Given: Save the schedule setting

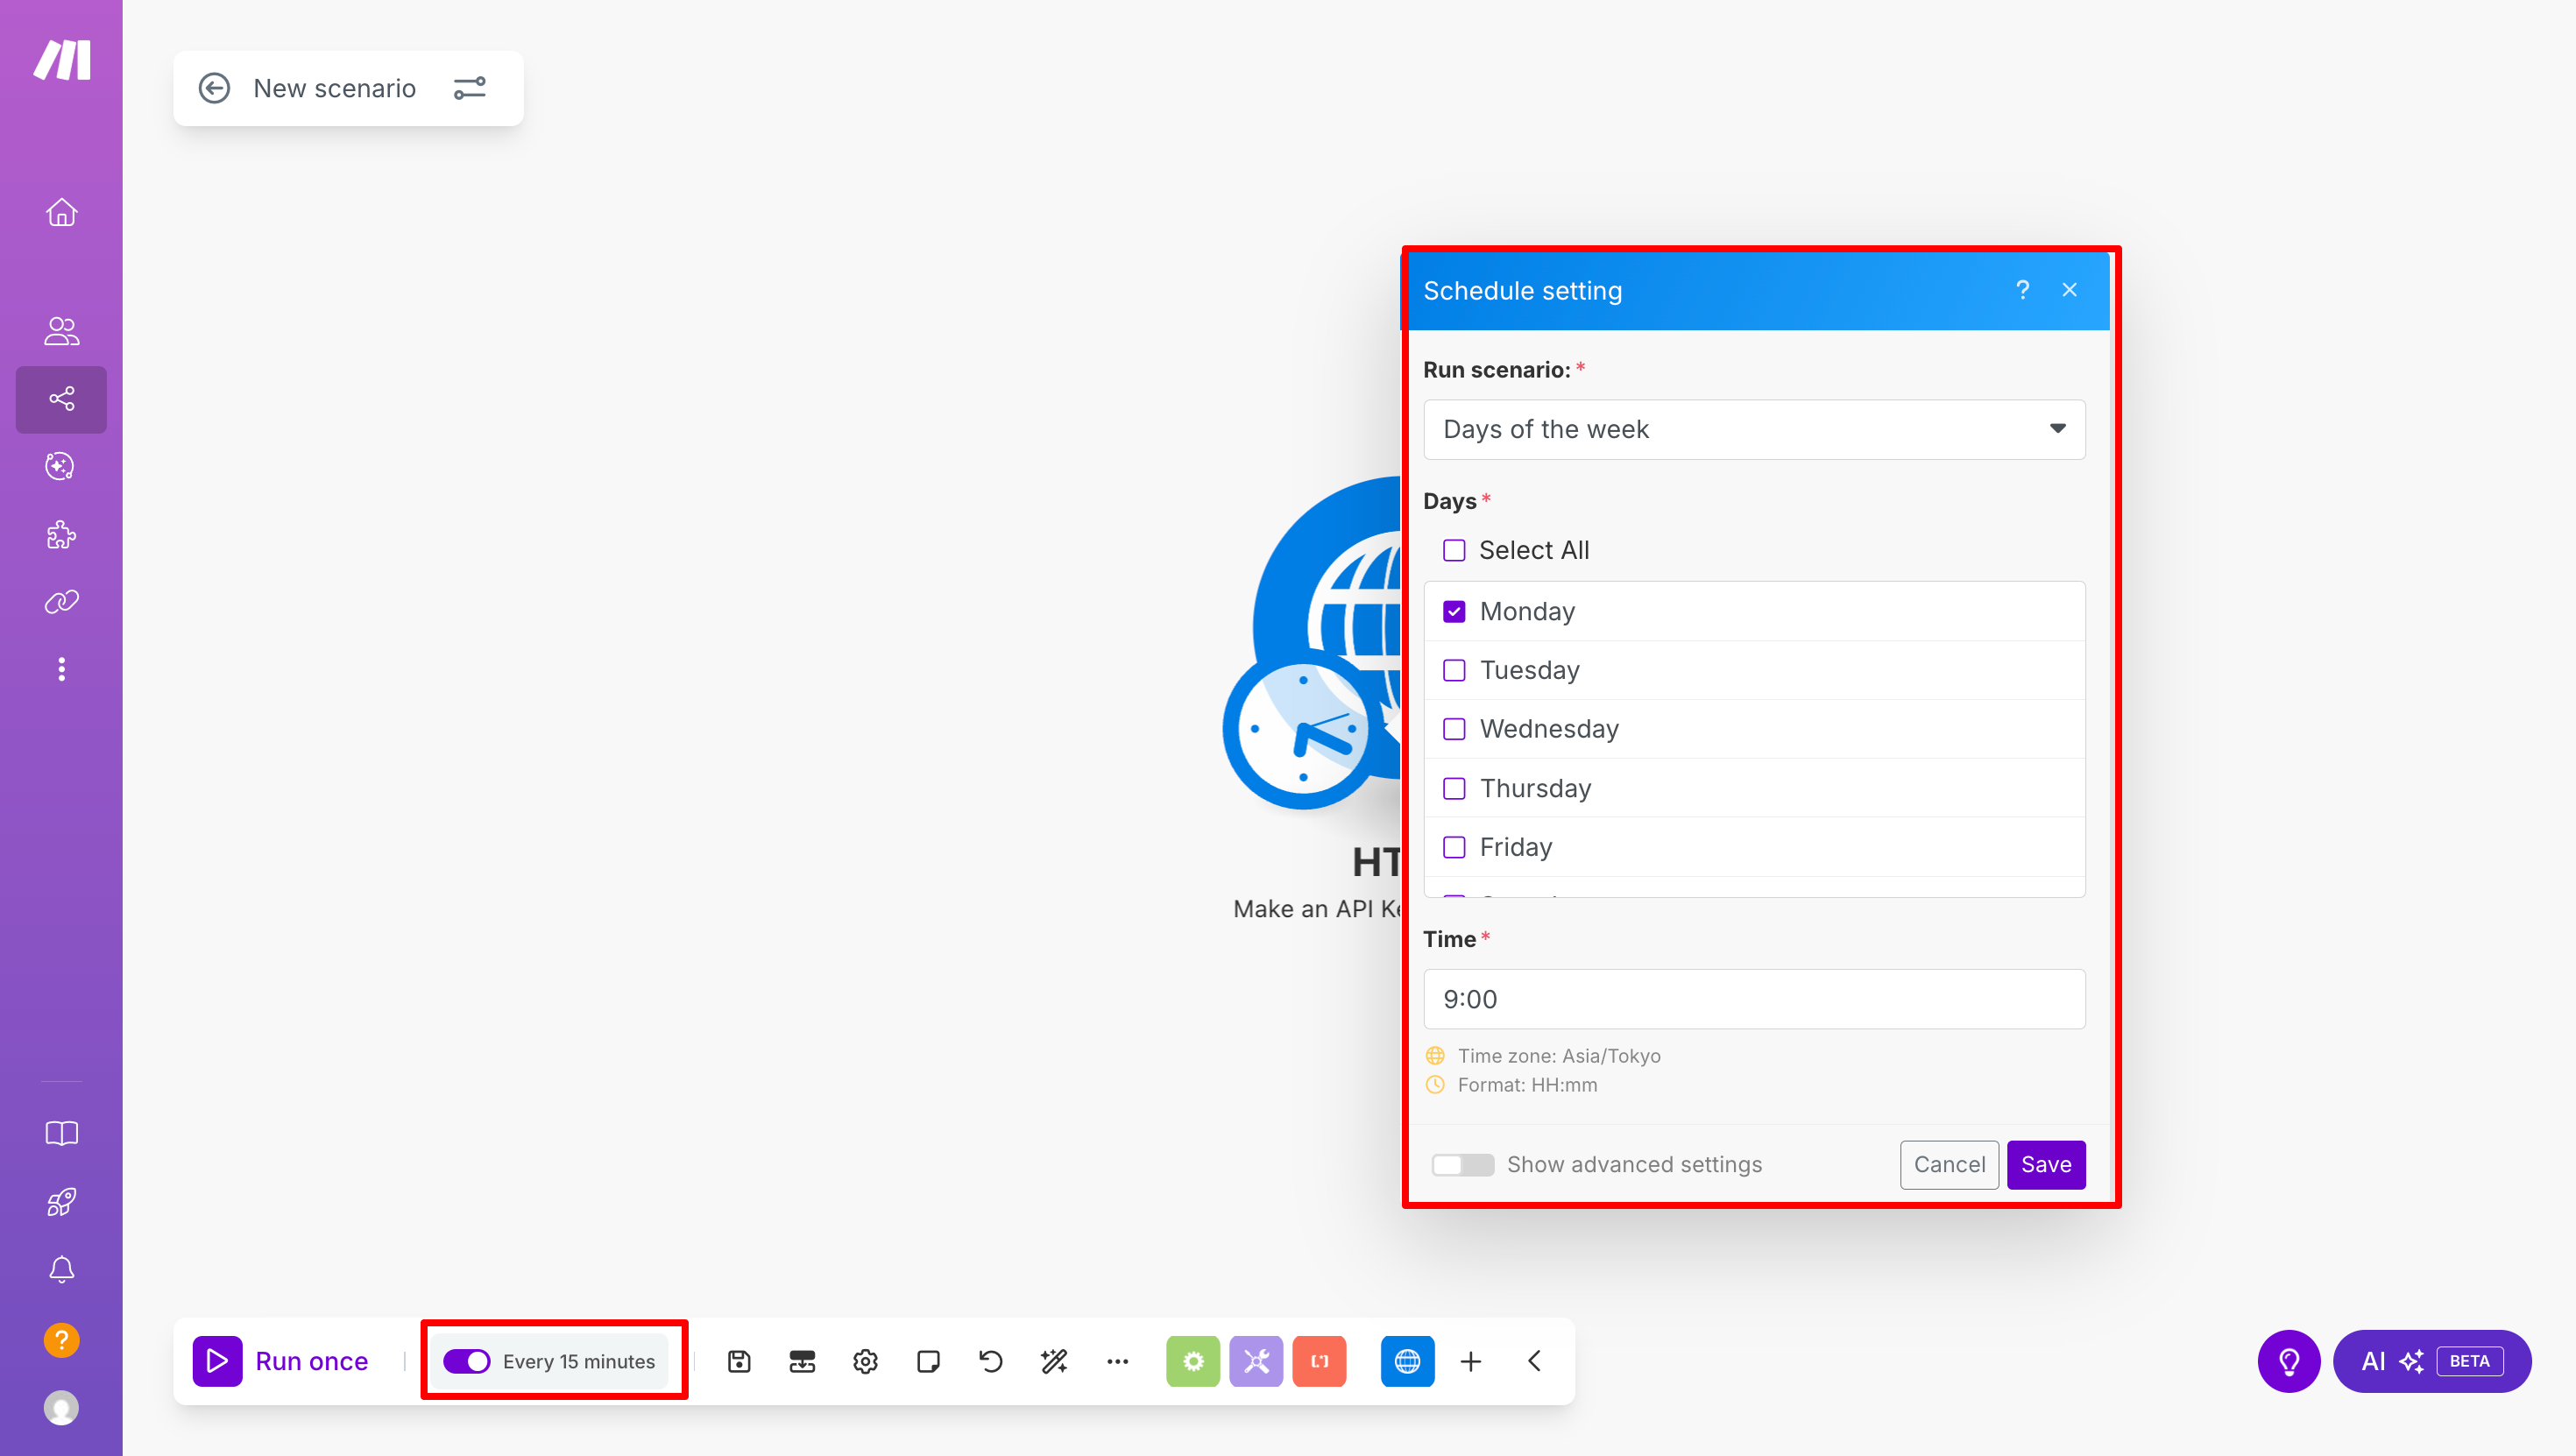Looking at the screenshot, I should tap(2045, 1164).
